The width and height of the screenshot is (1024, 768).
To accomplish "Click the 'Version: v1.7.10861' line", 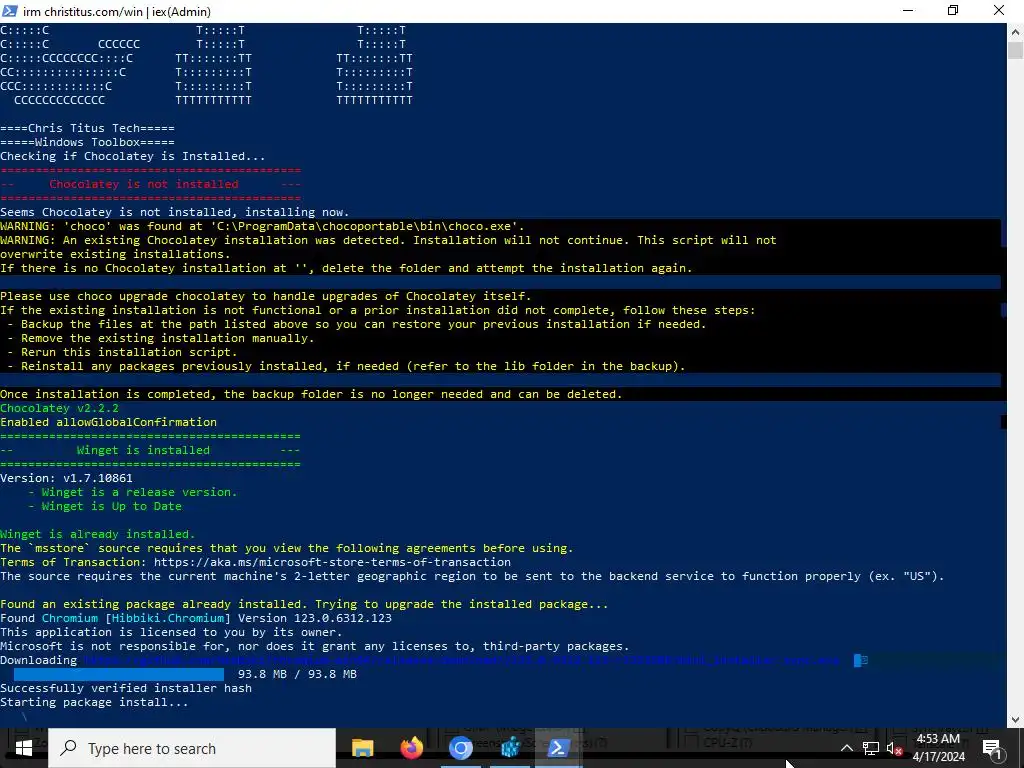I will point(66,478).
